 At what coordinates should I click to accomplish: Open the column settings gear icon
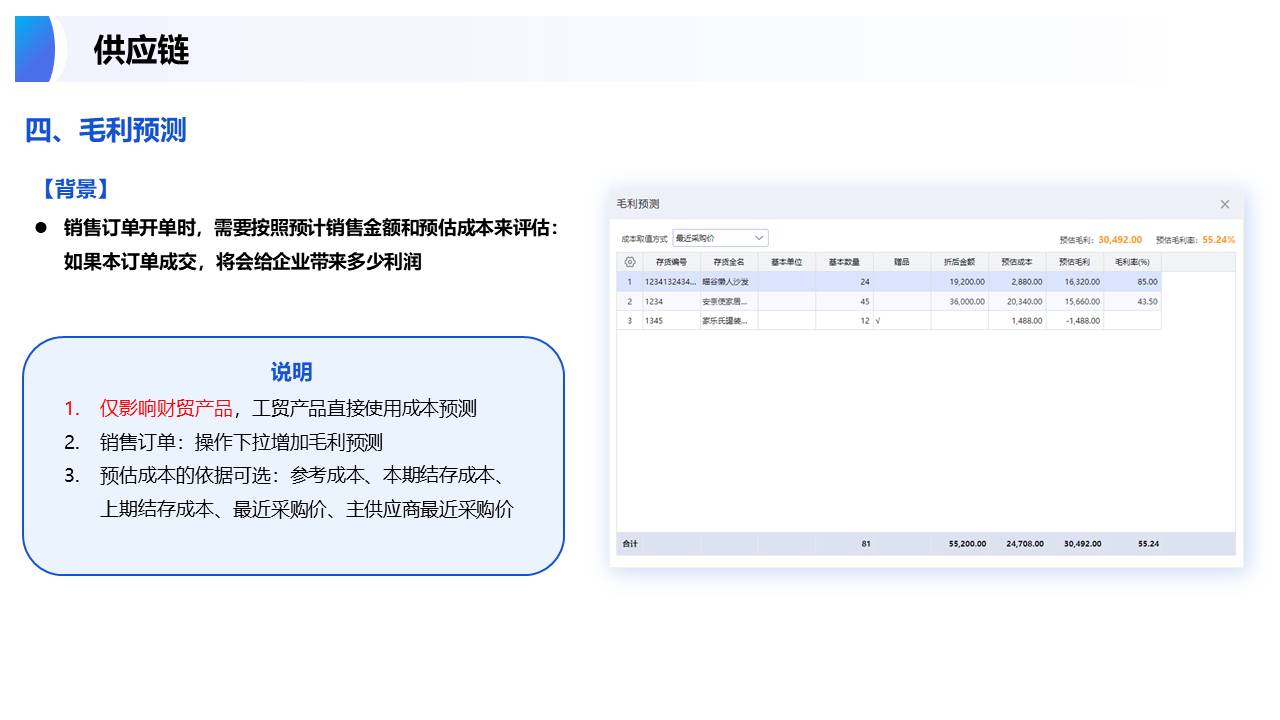click(x=629, y=262)
